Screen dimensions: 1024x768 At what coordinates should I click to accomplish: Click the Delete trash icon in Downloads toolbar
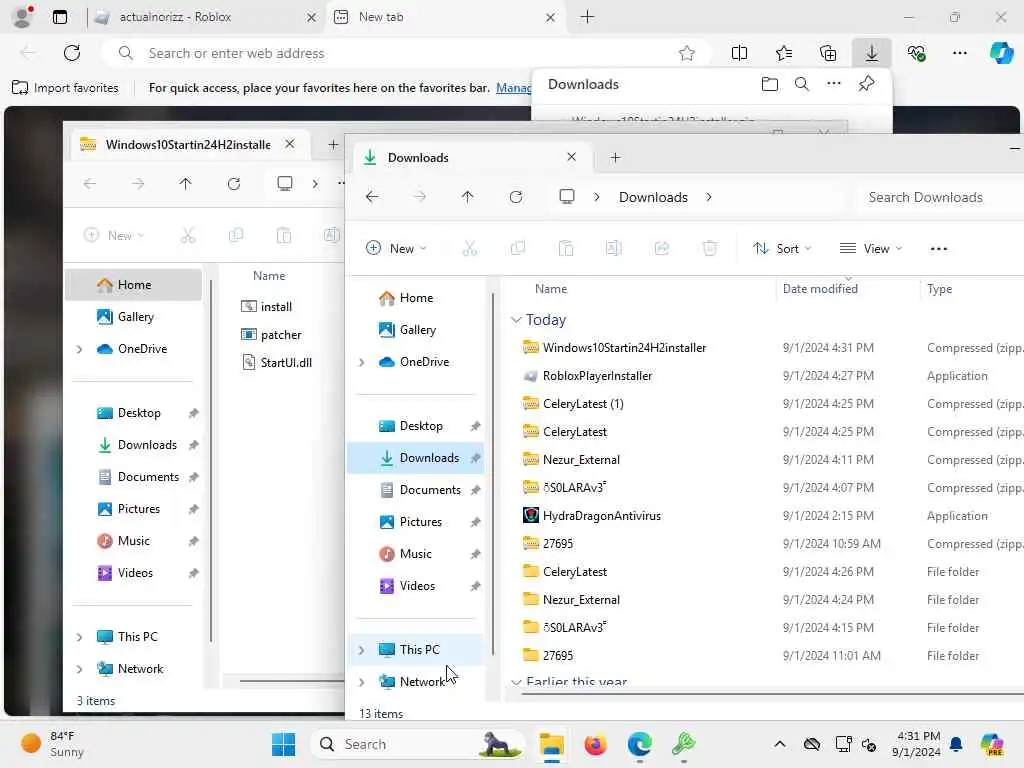[x=710, y=248]
